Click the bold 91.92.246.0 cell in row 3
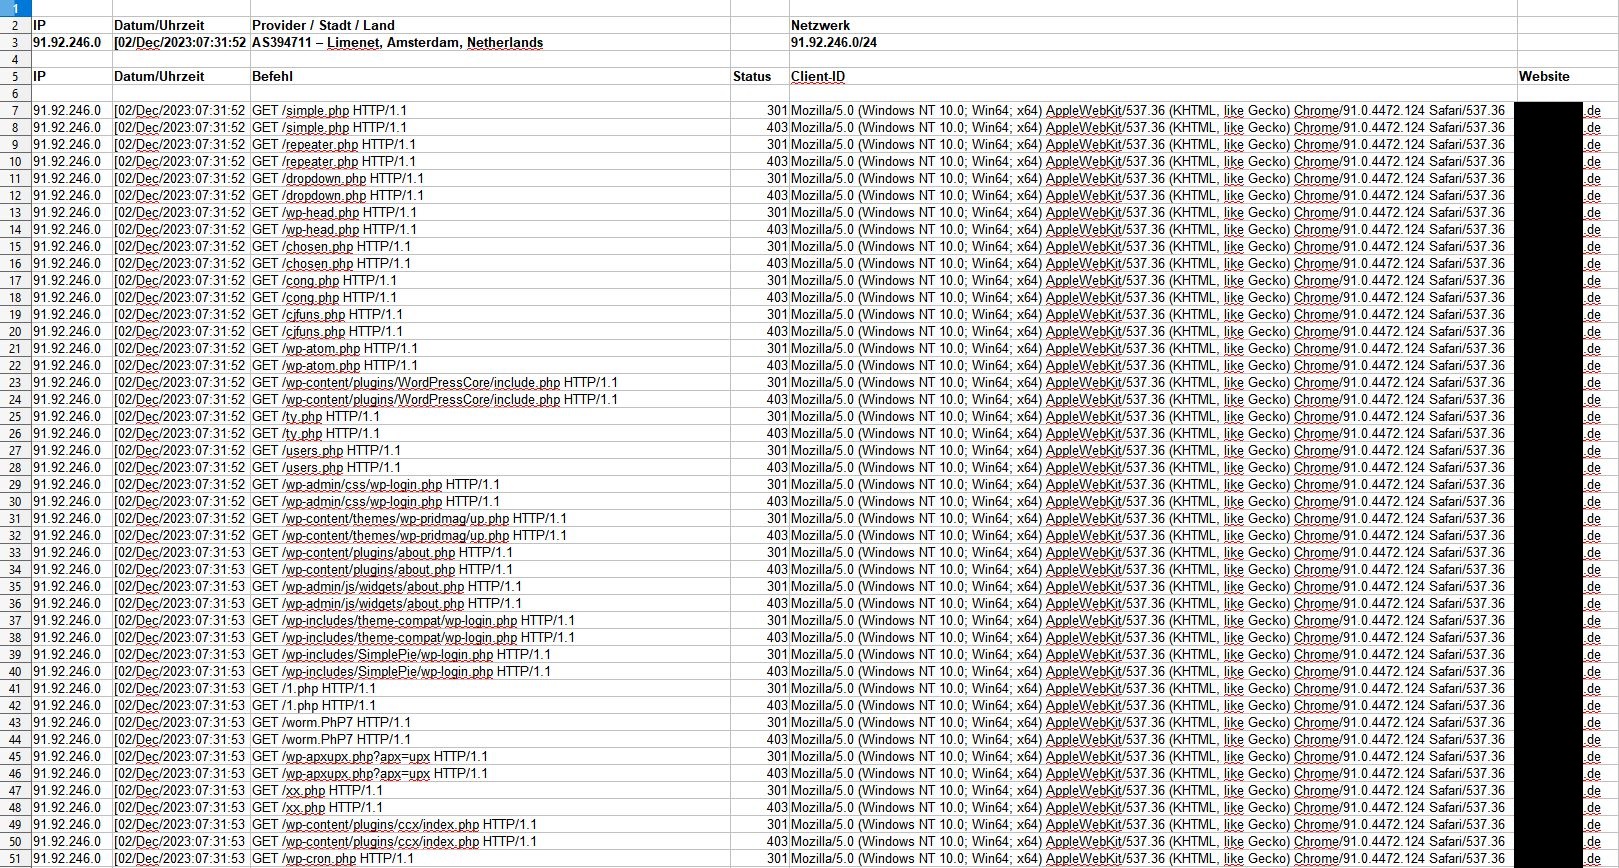The width and height of the screenshot is (1619, 868). [71, 42]
